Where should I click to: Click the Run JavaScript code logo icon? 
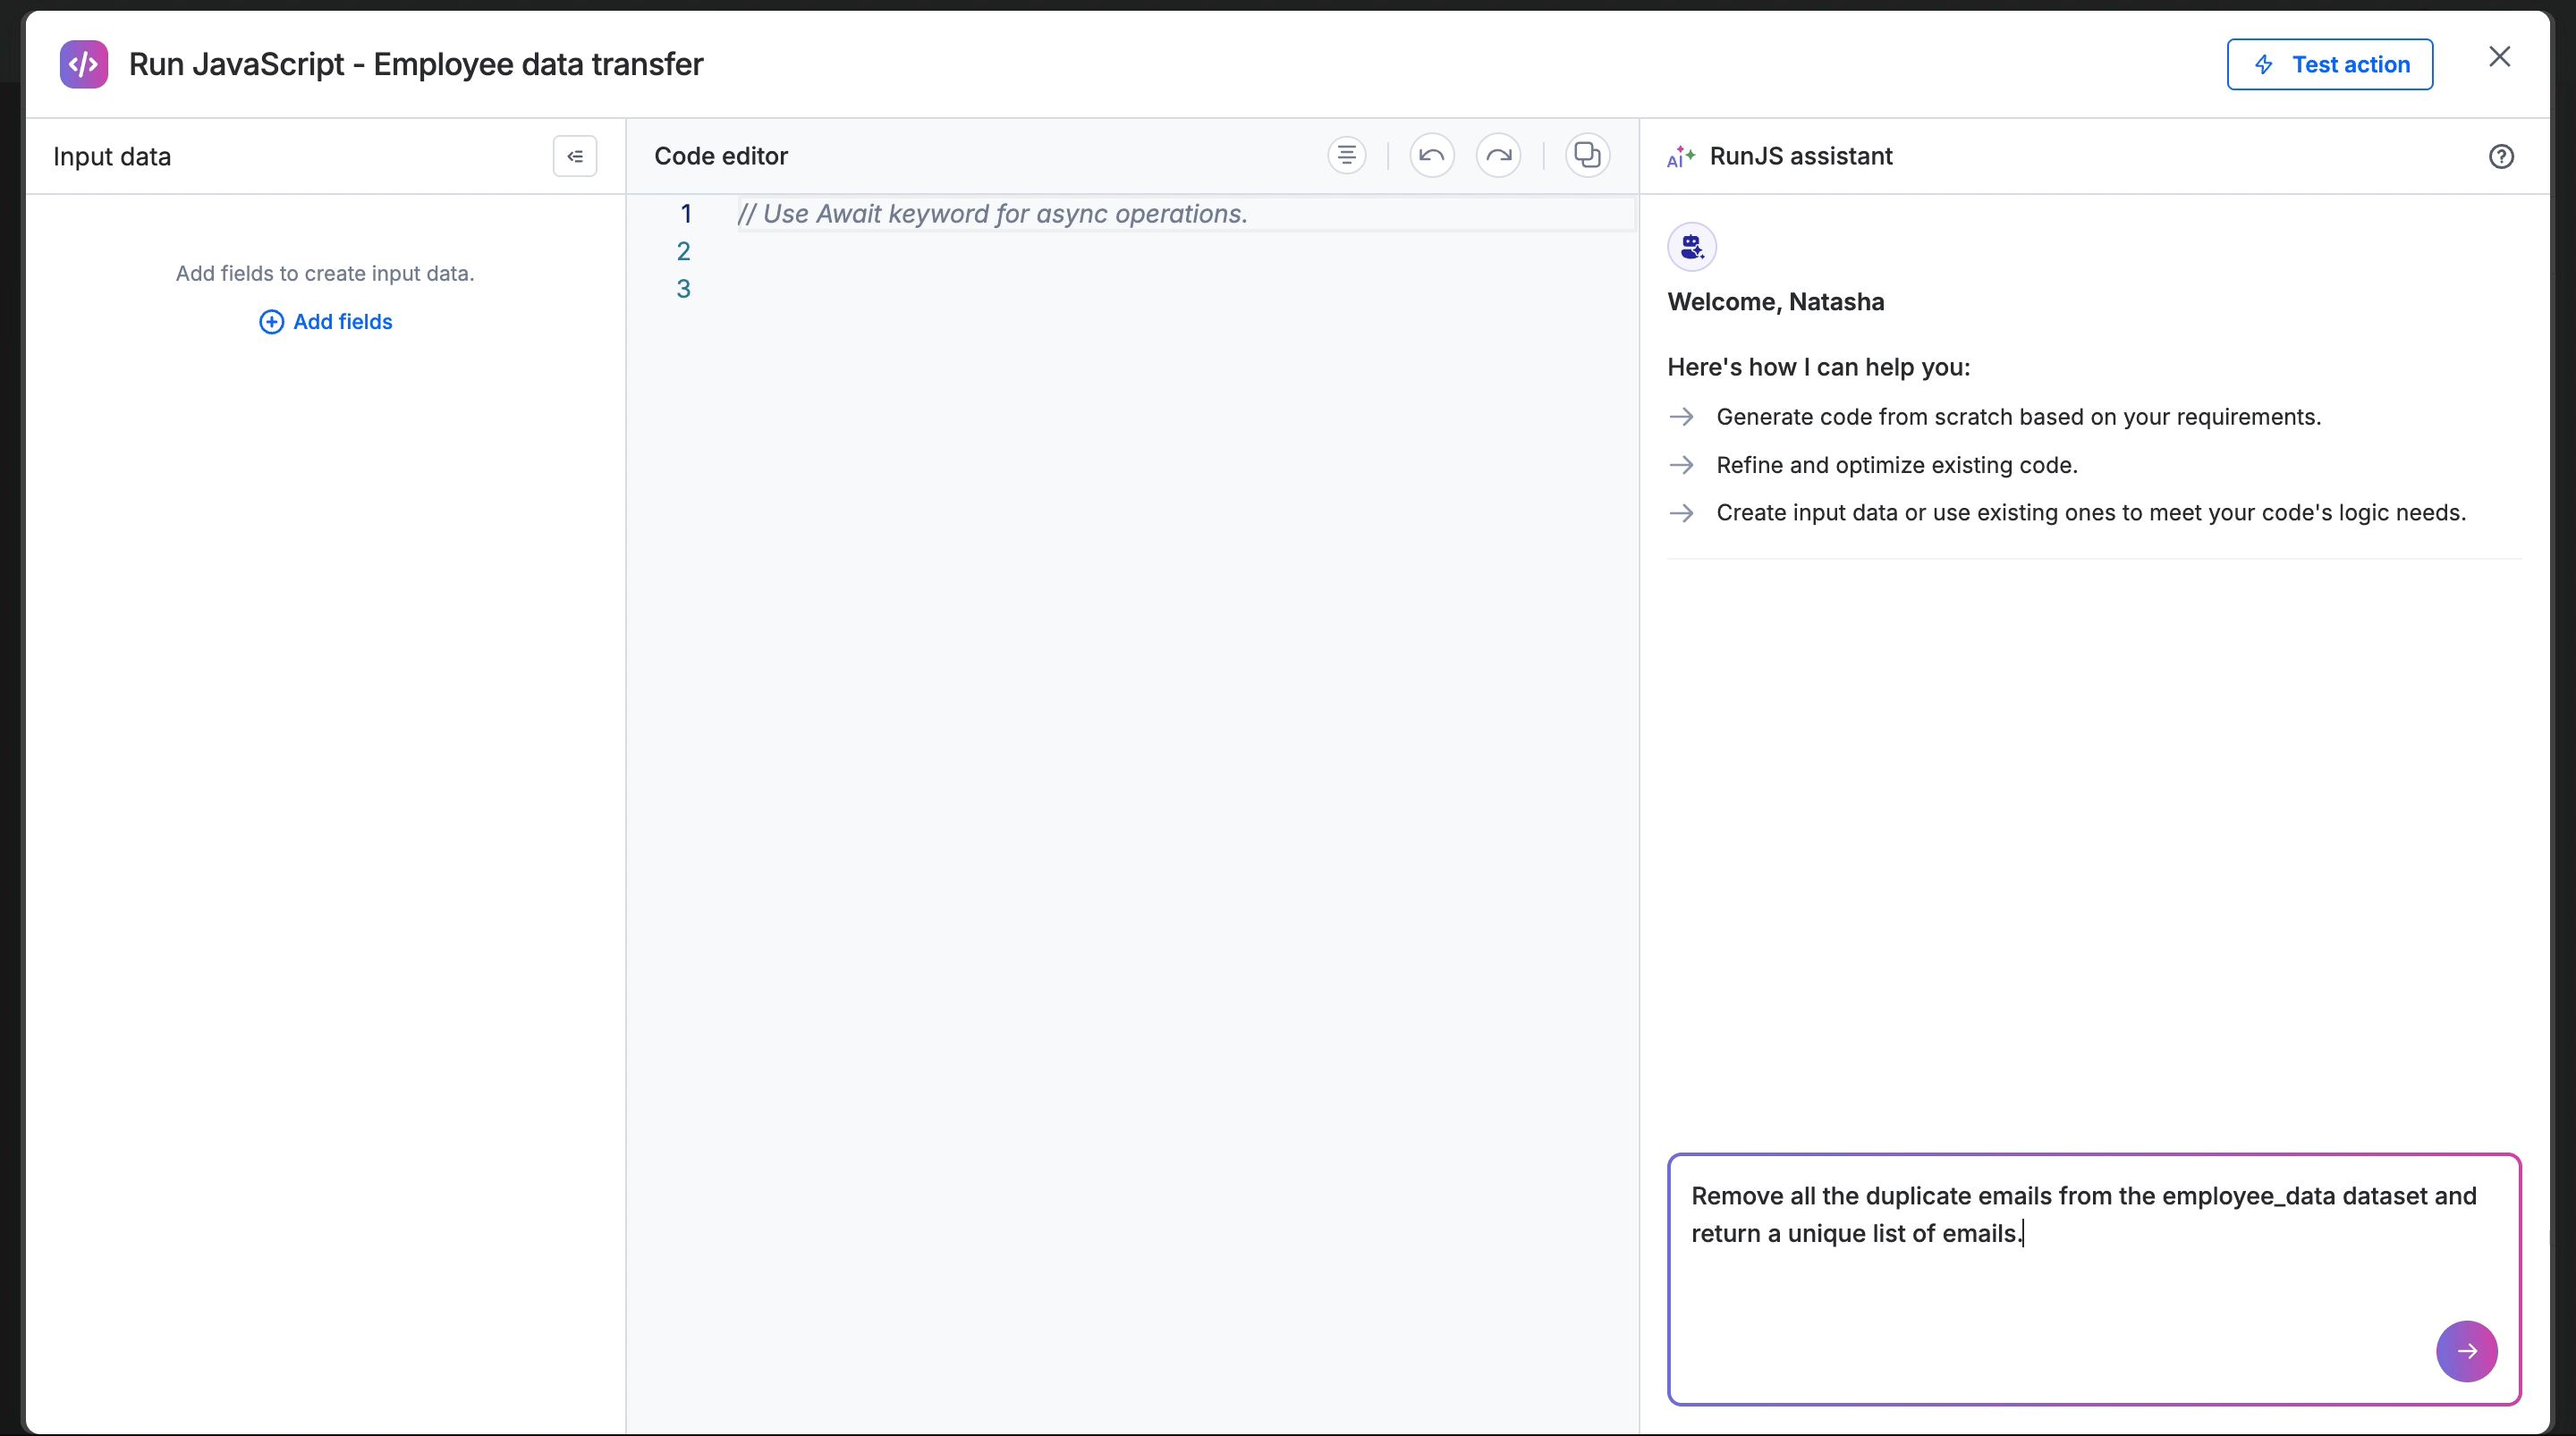84,64
